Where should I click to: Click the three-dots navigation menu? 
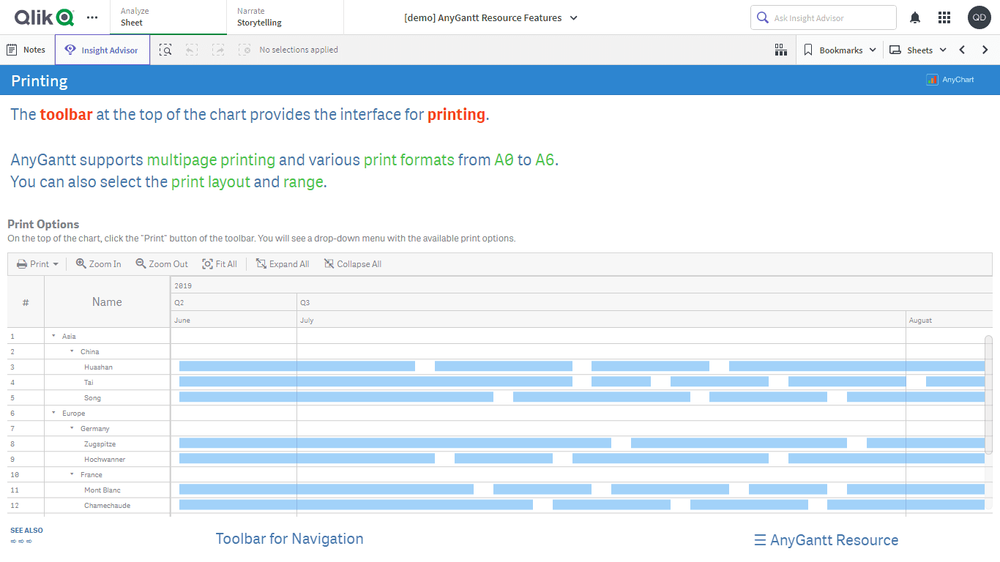[x=92, y=18]
